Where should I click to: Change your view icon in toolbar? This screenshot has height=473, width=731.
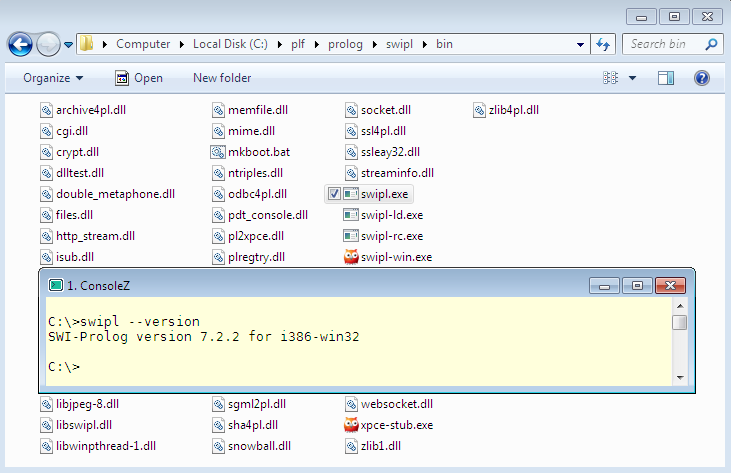coord(611,78)
